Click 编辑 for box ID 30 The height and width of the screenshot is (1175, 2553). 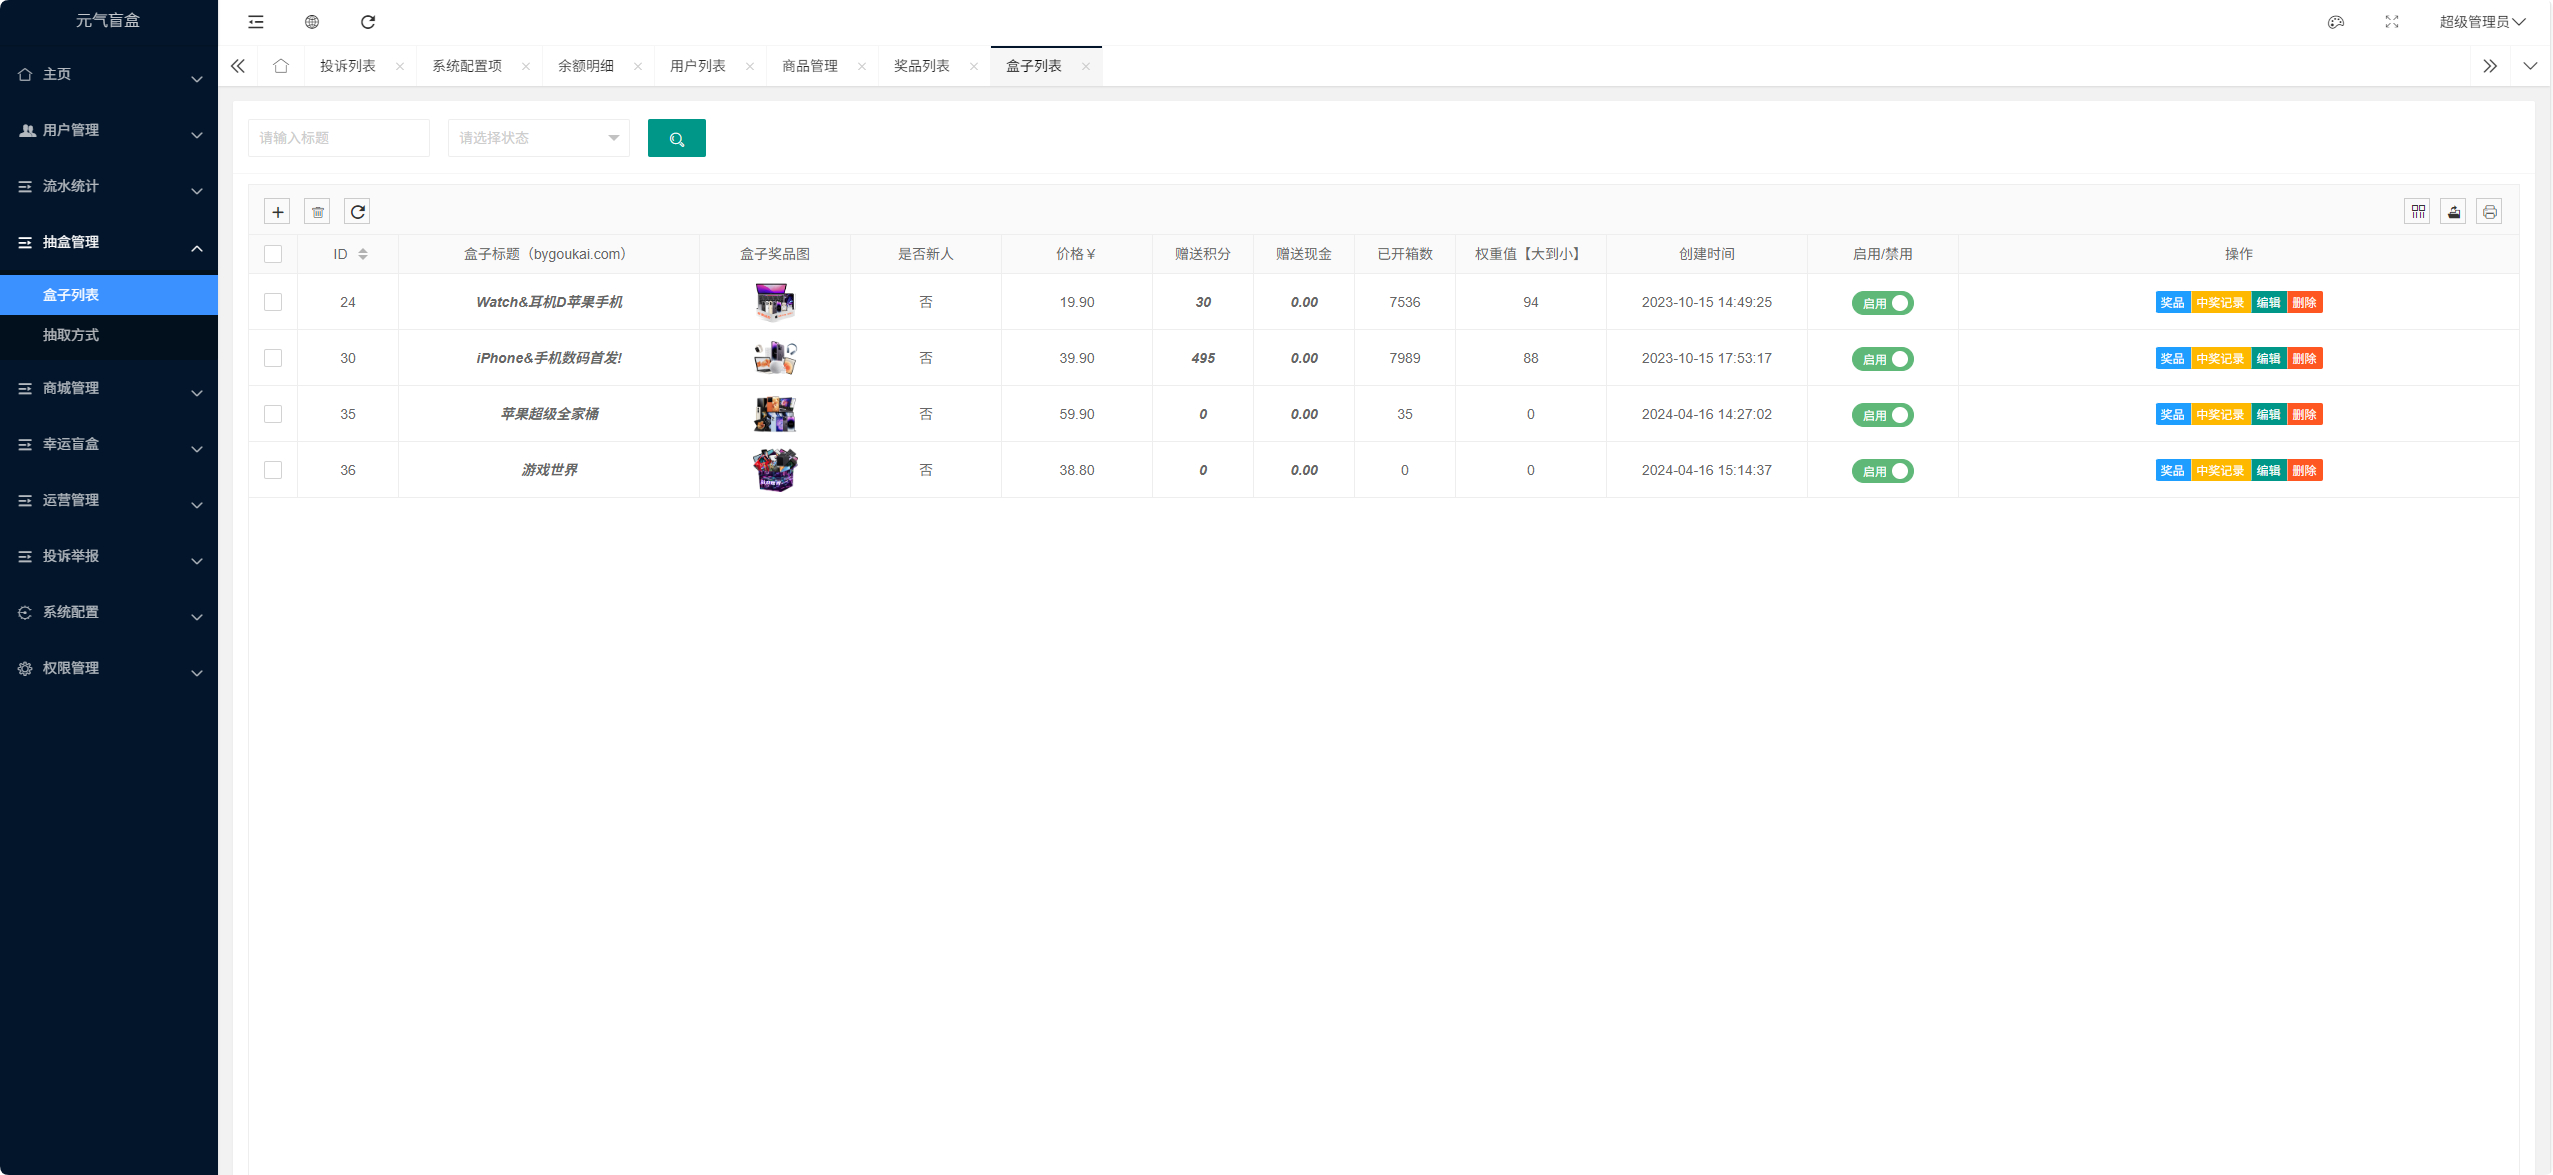[2268, 359]
